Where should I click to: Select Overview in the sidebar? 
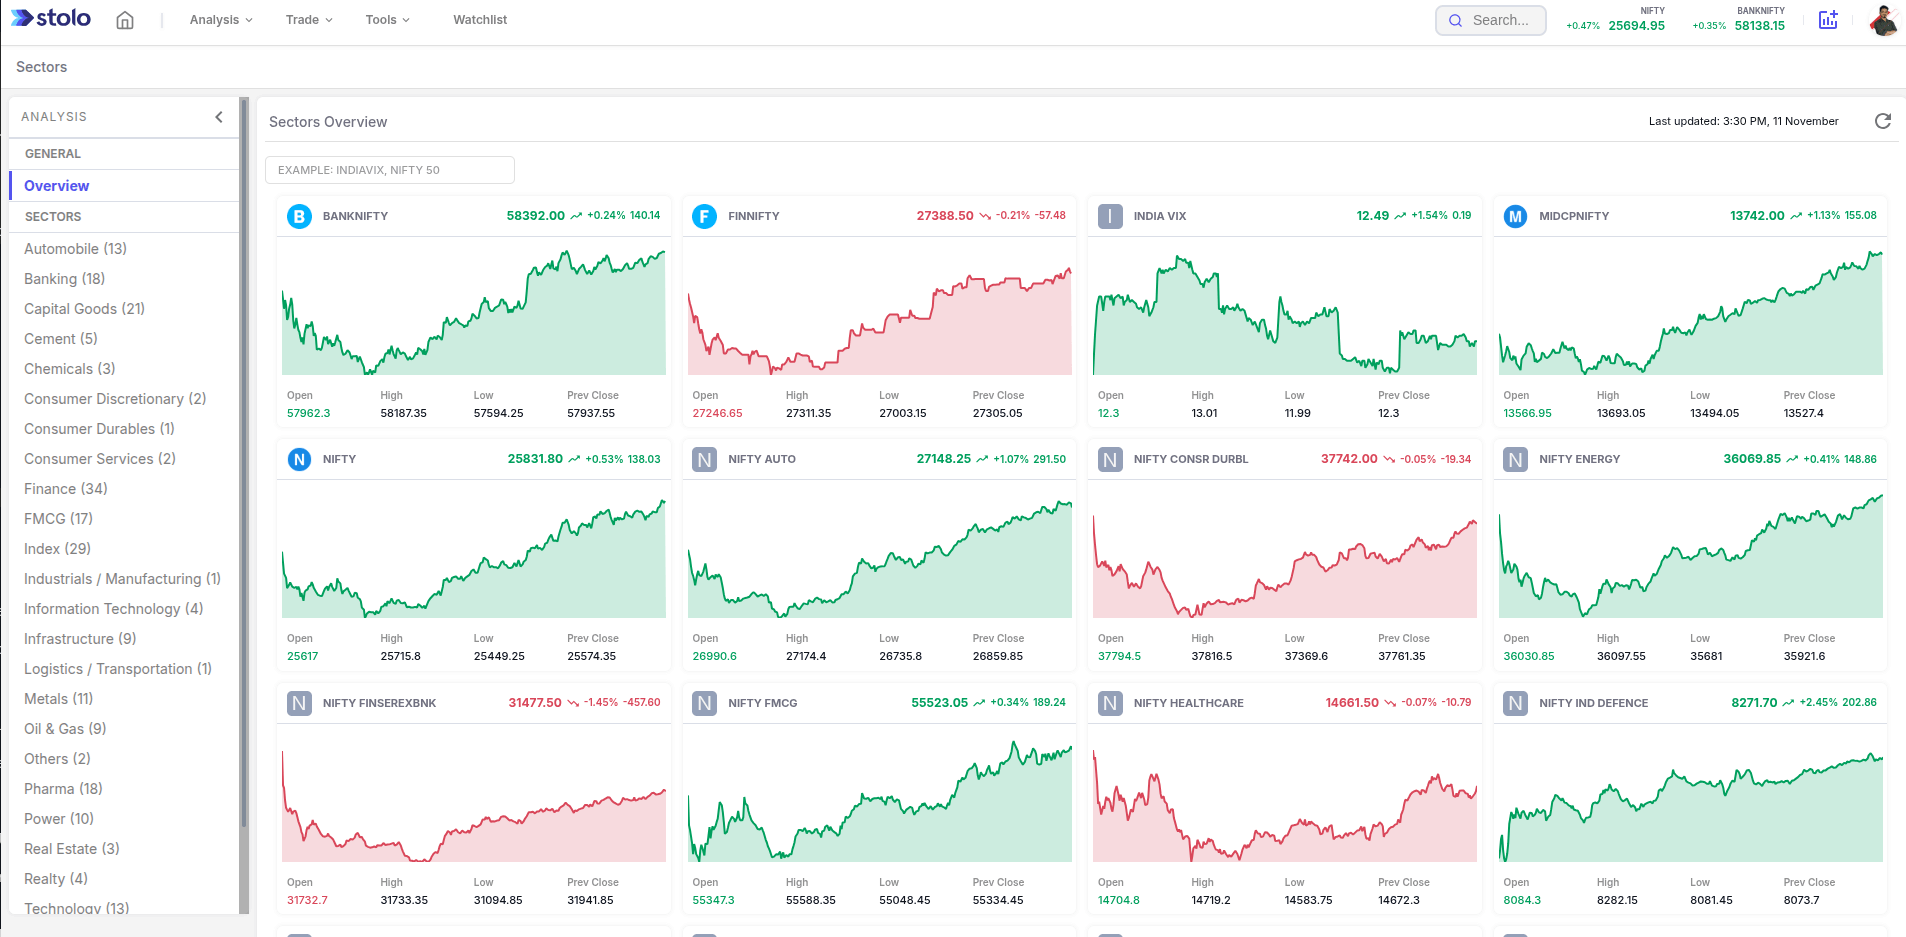57,186
